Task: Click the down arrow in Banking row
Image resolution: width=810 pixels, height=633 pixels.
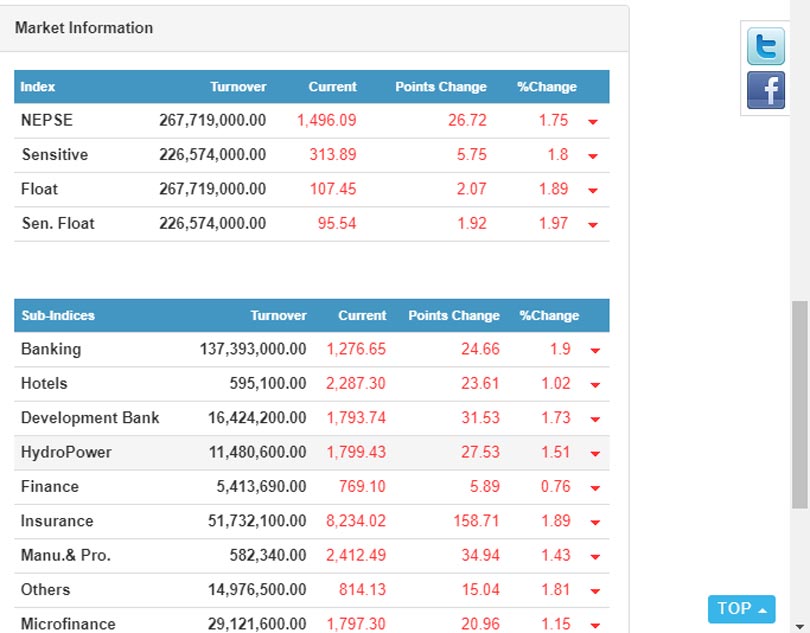Action: (x=595, y=351)
